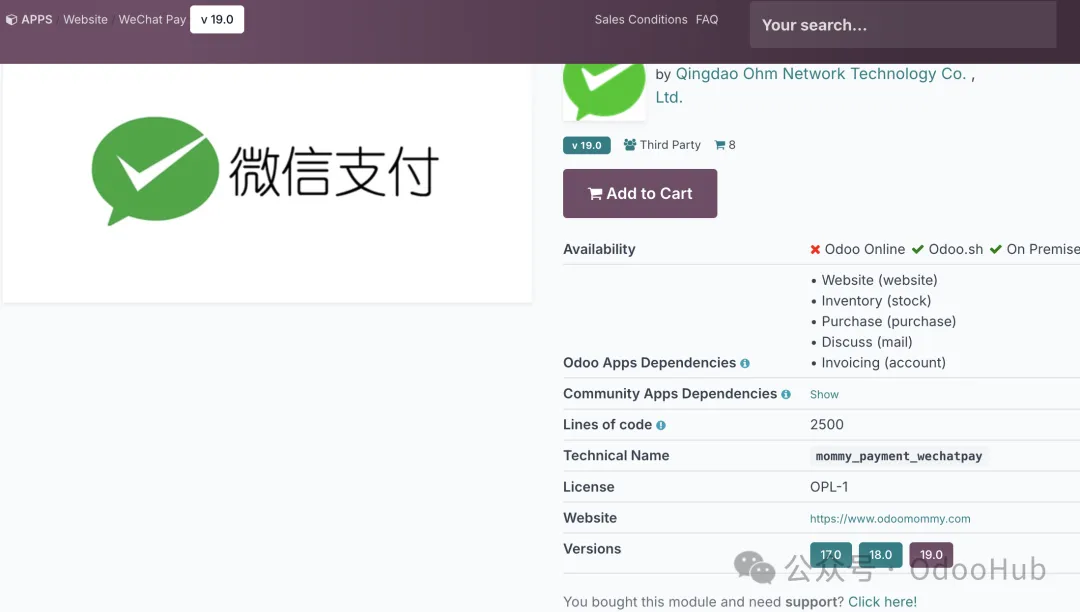Open Sales Conditions page
Image resolution: width=1080 pixels, height=612 pixels.
click(x=641, y=19)
